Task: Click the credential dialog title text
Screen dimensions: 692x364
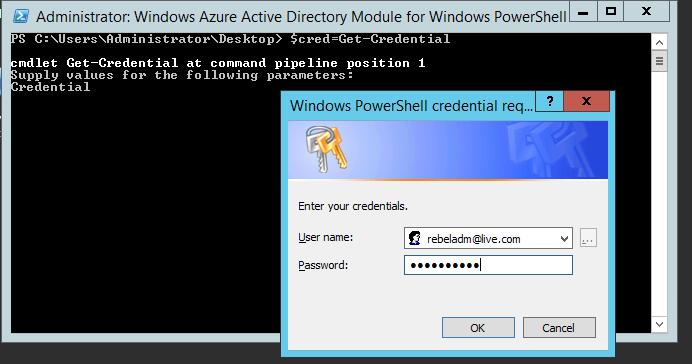Action: (x=411, y=106)
